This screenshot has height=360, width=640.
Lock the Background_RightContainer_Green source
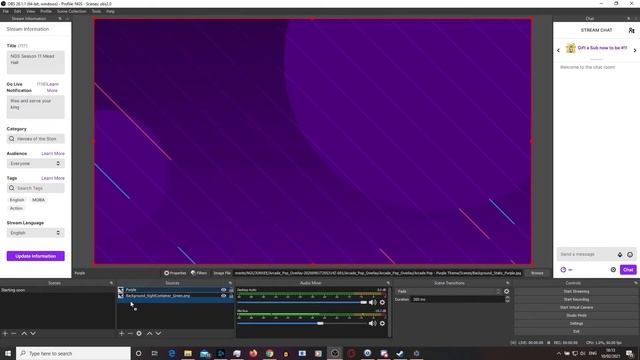231,296
